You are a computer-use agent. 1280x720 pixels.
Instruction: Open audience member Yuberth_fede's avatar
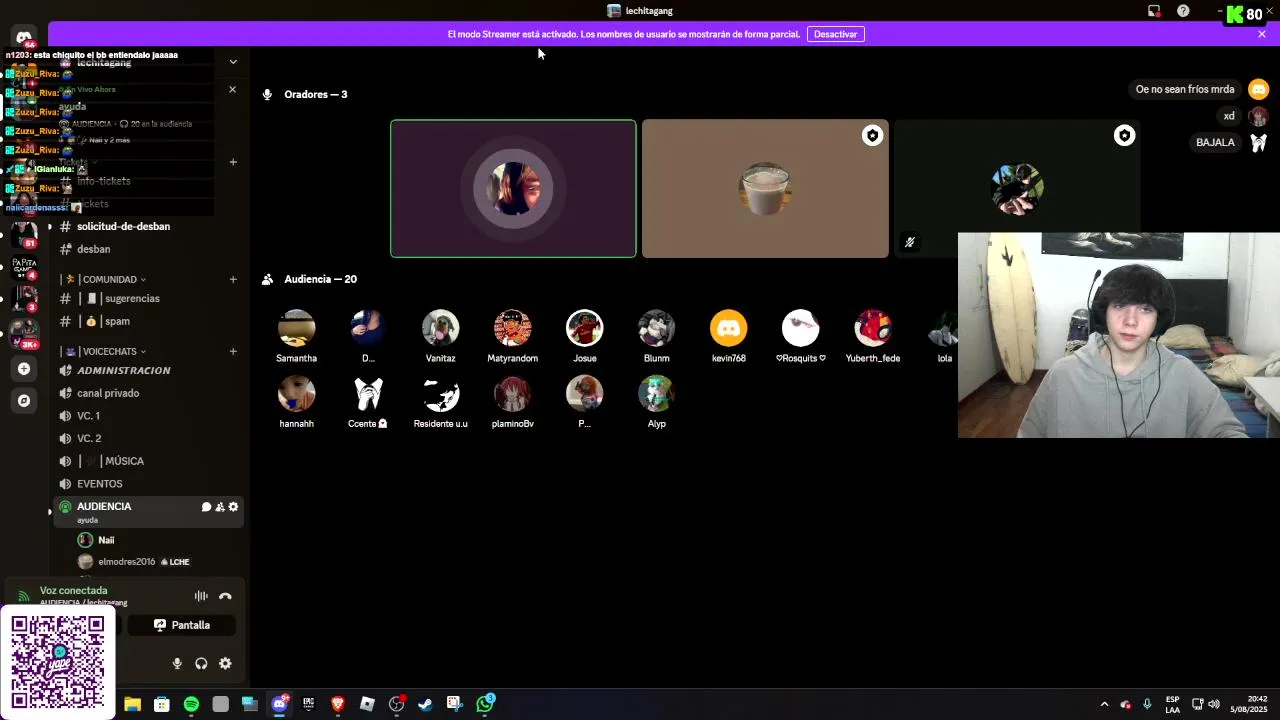click(872, 328)
